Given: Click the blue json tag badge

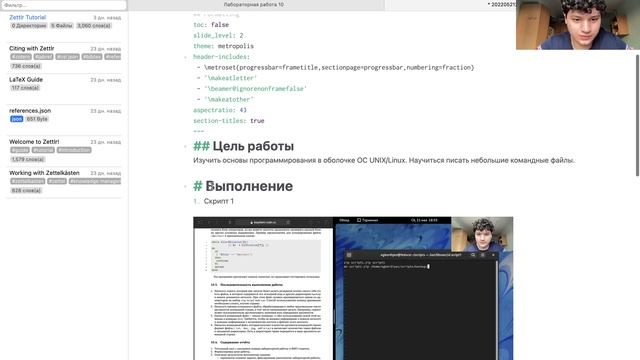Looking at the screenshot, I should pos(16,119).
